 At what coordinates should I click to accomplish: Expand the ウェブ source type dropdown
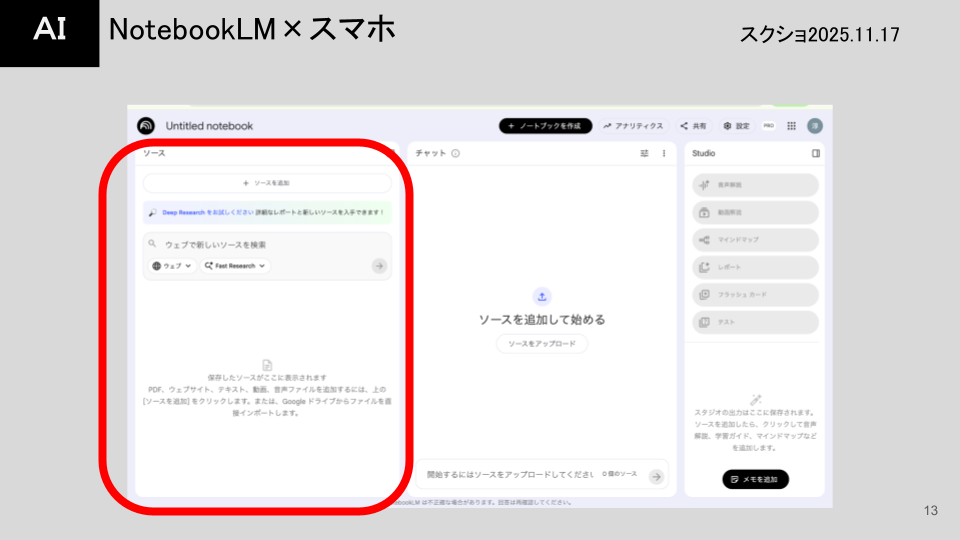(x=172, y=266)
